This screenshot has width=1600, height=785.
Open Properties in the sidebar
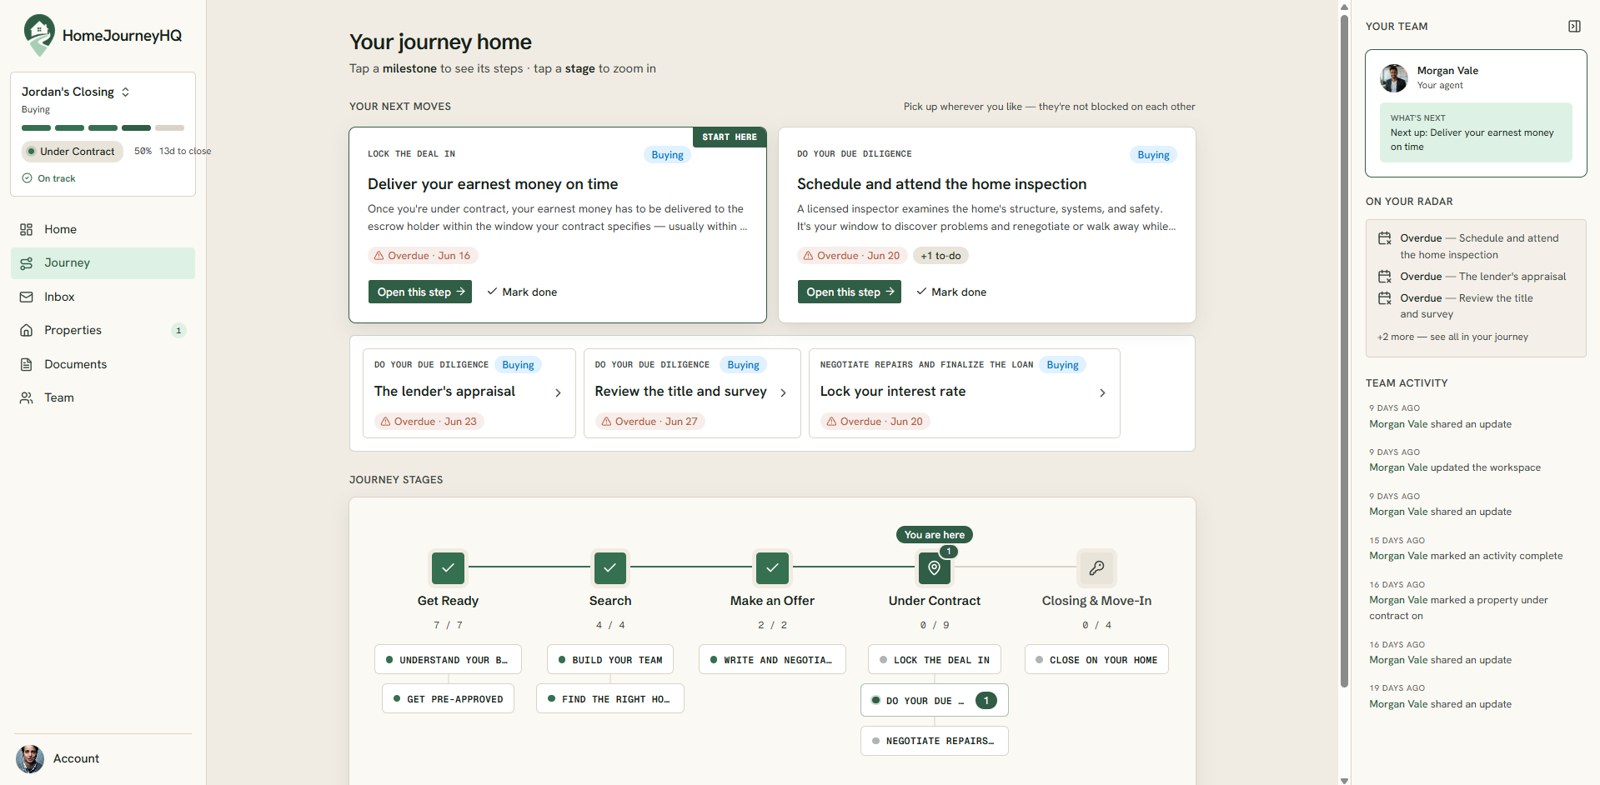[x=103, y=330]
